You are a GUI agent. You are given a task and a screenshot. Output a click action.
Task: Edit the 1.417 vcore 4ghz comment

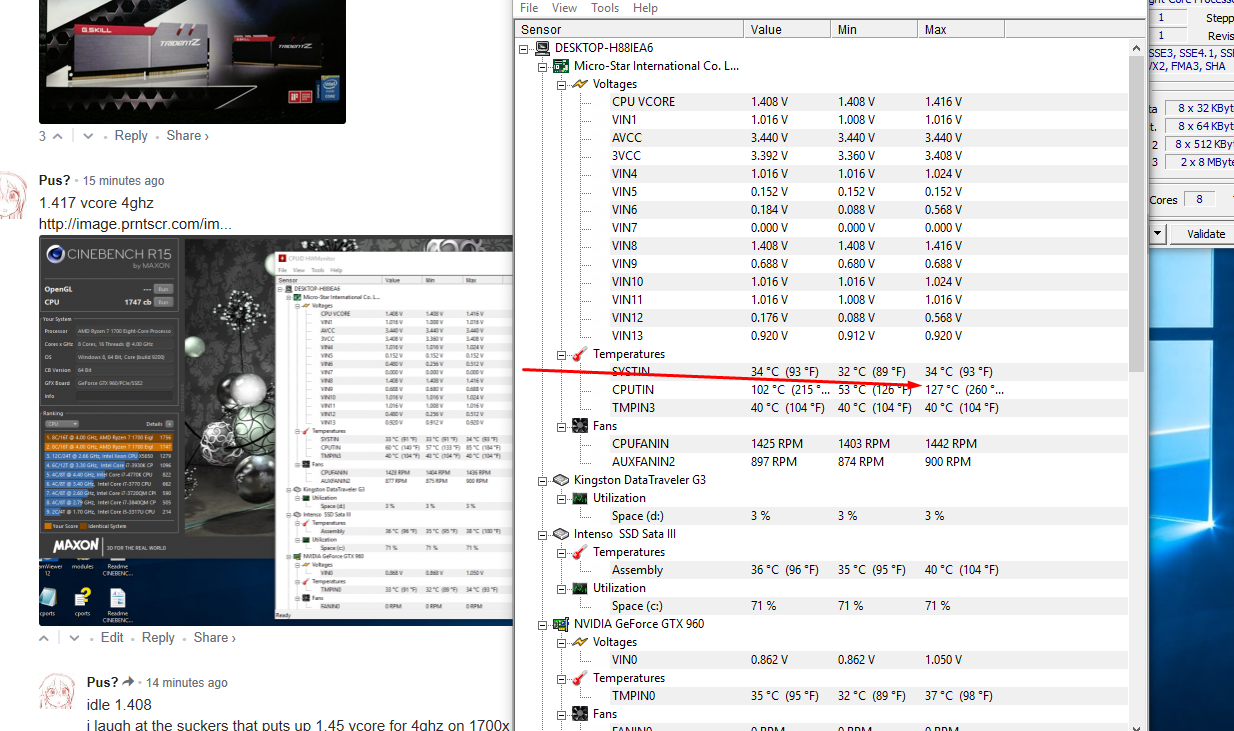112,638
